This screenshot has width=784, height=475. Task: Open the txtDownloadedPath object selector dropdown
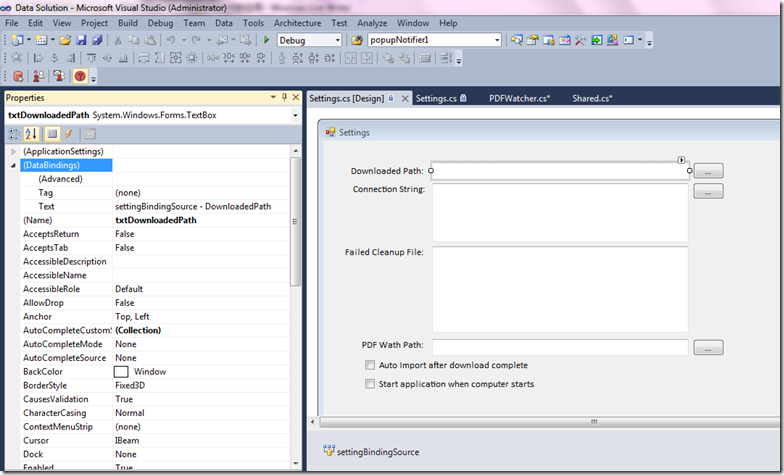click(295, 115)
